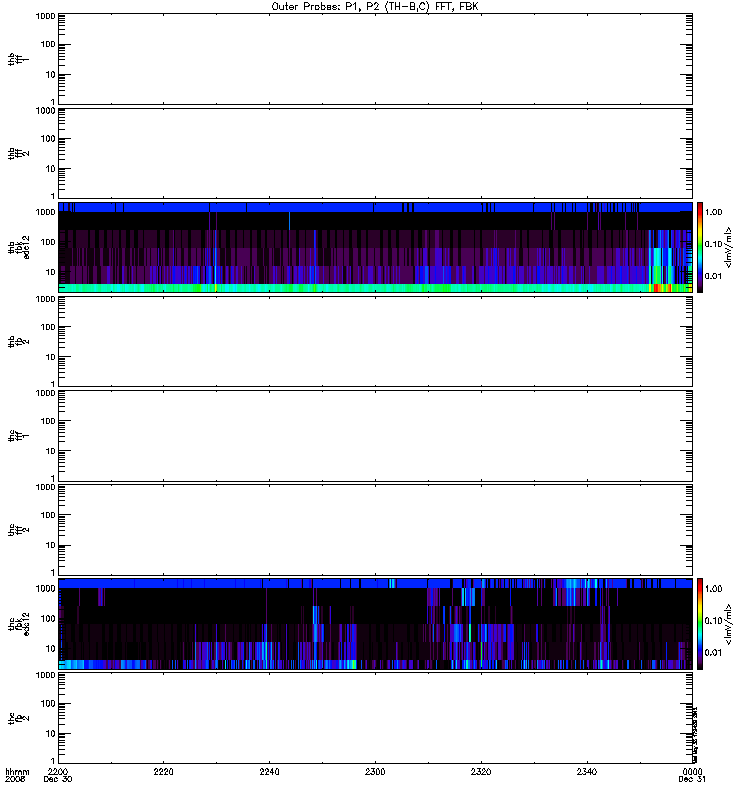750x800 pixels.
Task: Click the "100" tick of thc fbk spectrogram
Action: coord(48,619)
